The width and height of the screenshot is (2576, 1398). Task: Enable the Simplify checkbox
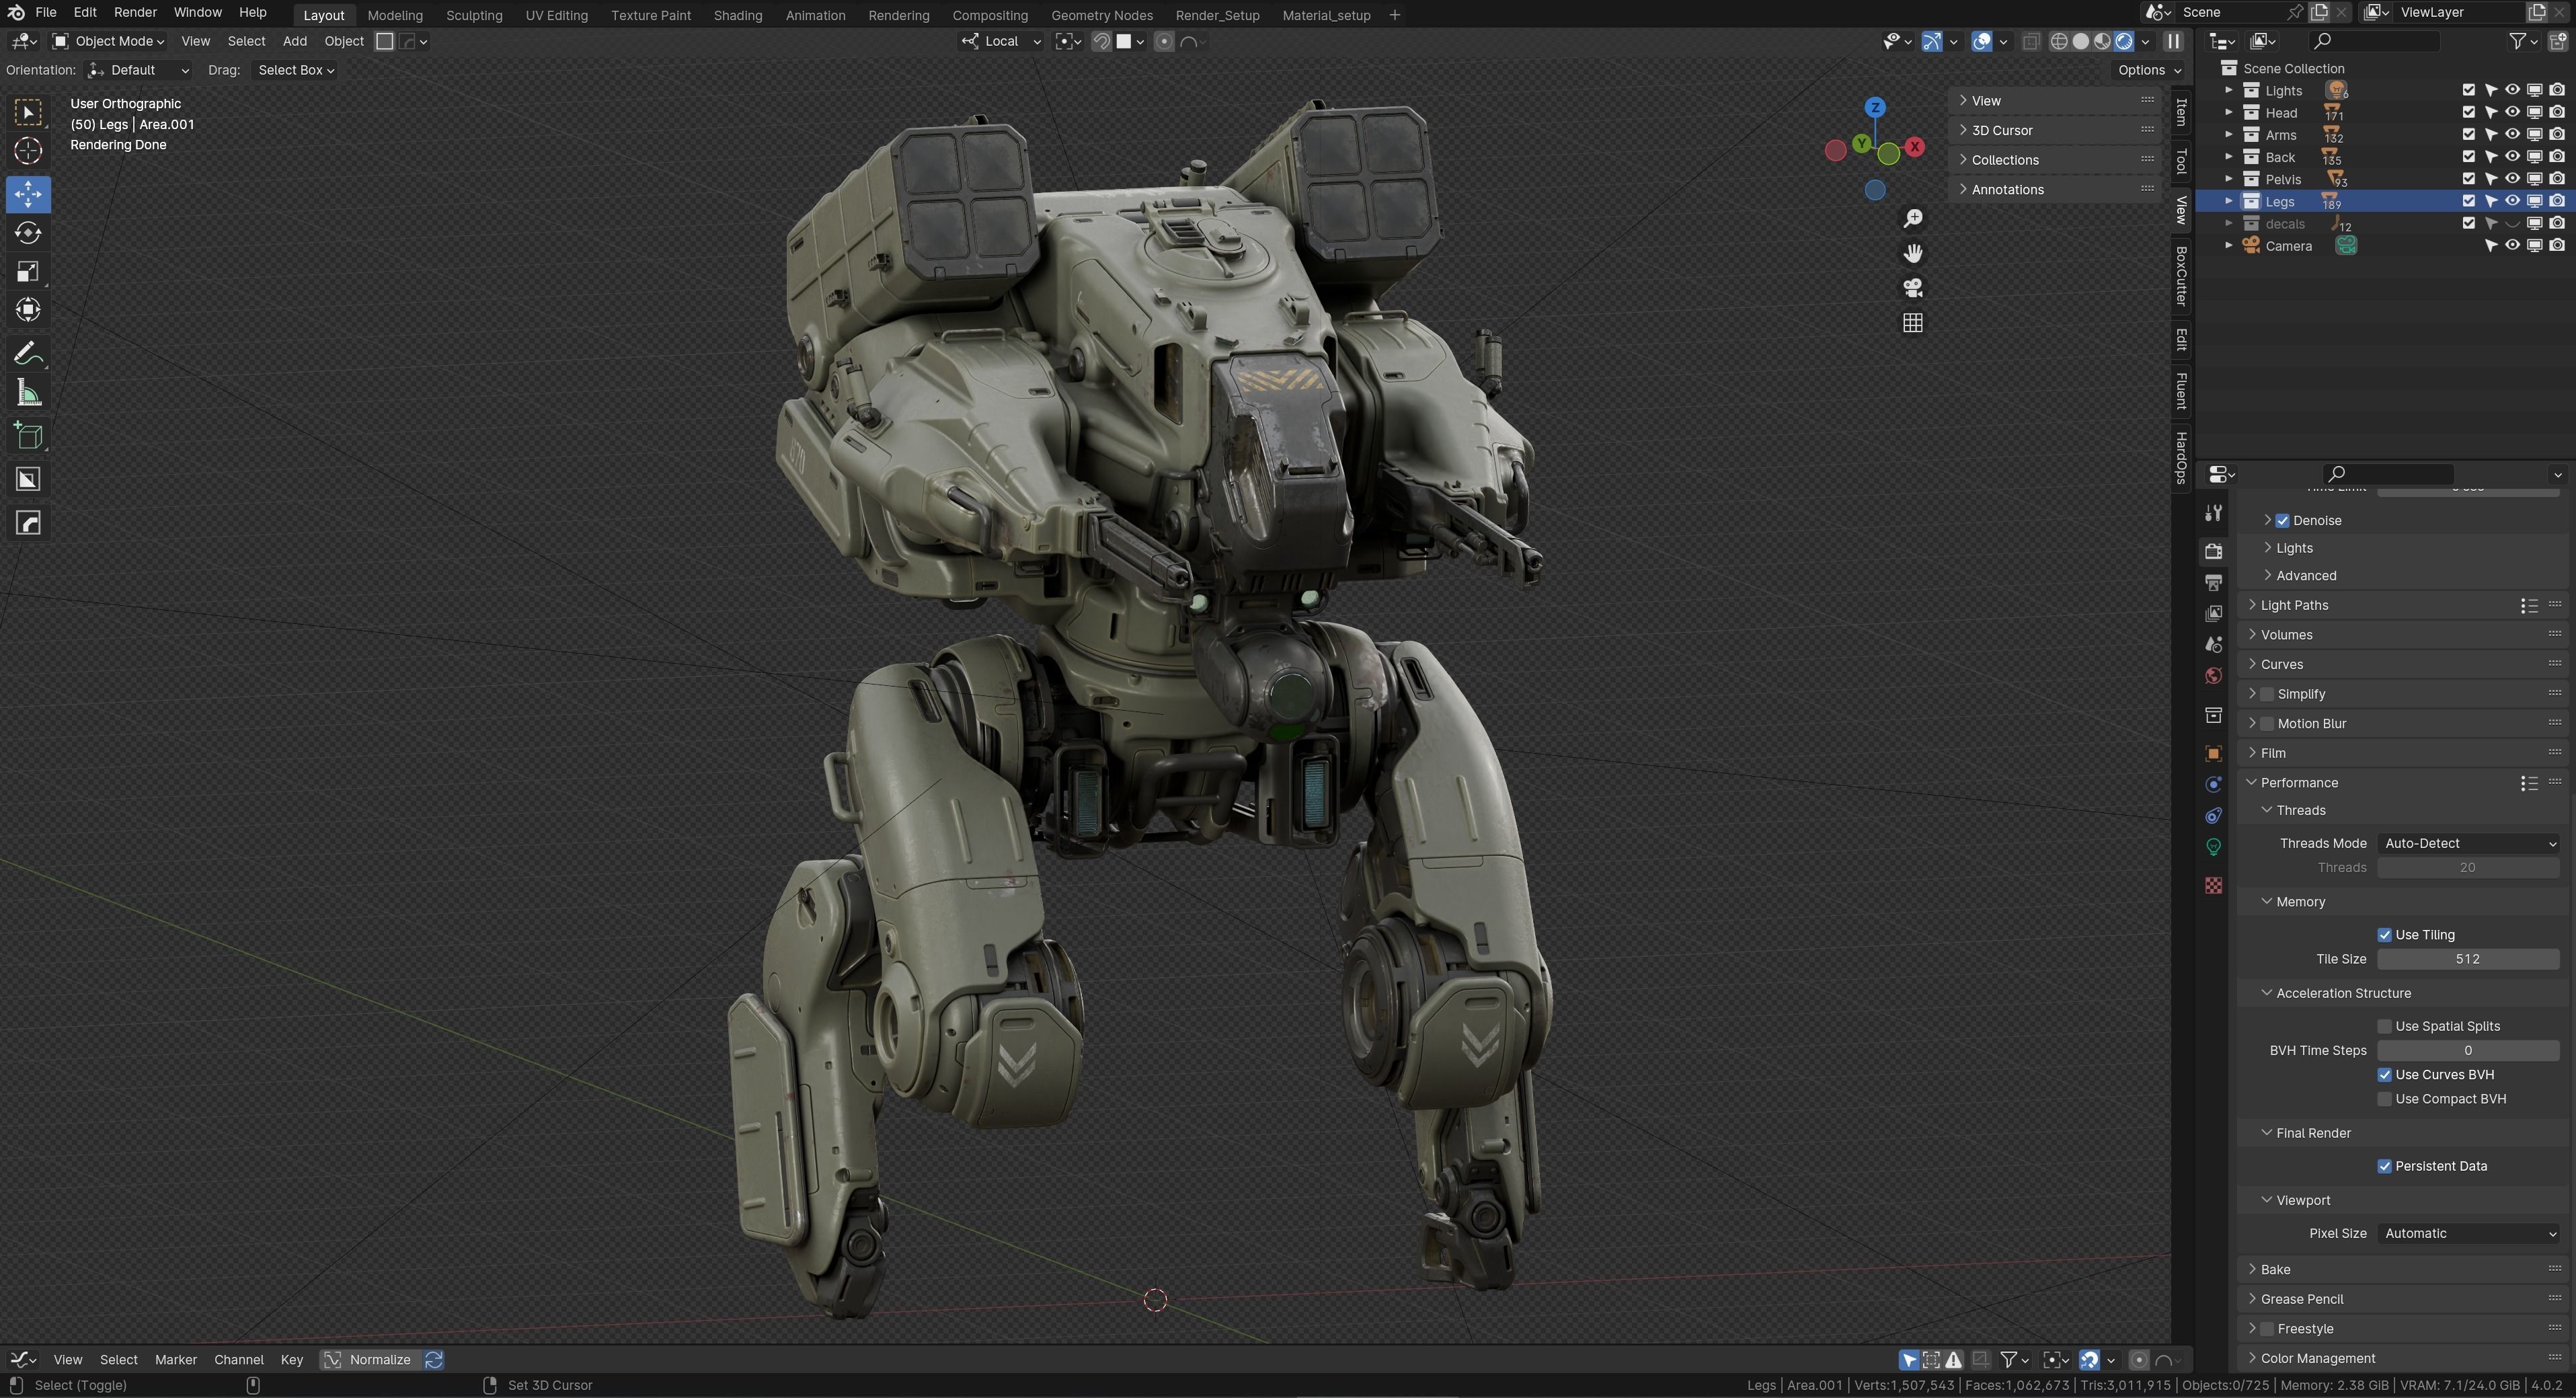point(2267,694)
